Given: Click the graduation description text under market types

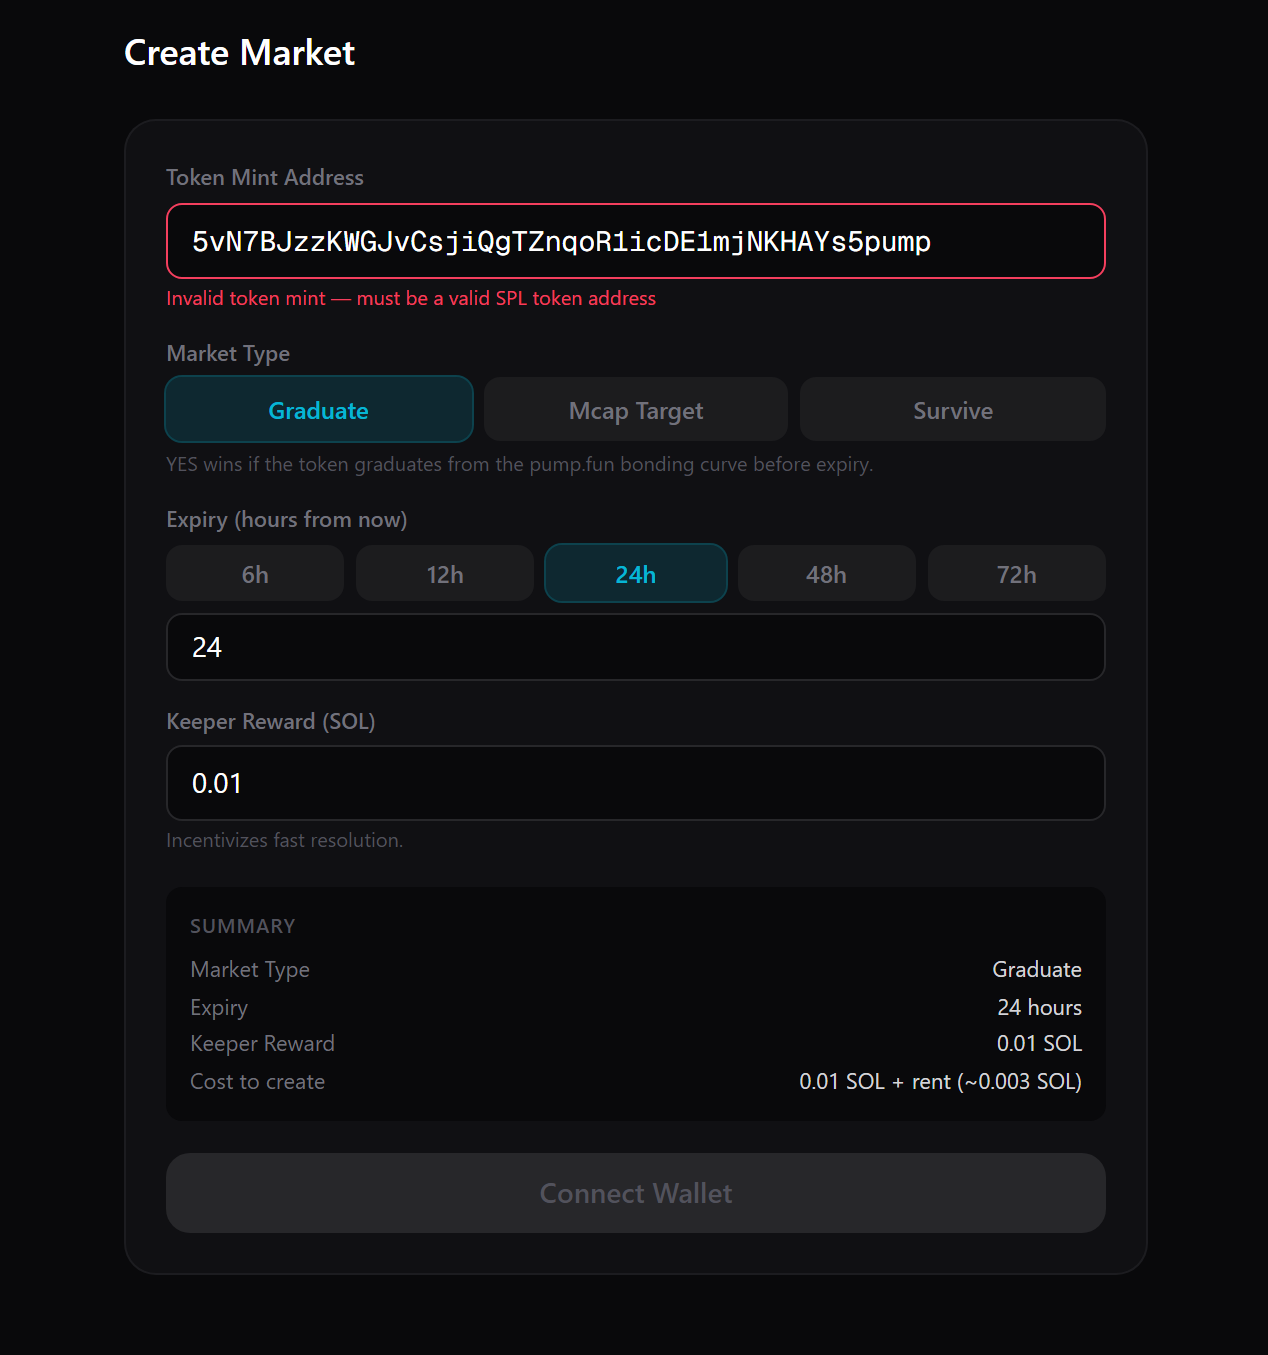Looking at the screenshot, I should click(519, 464).
